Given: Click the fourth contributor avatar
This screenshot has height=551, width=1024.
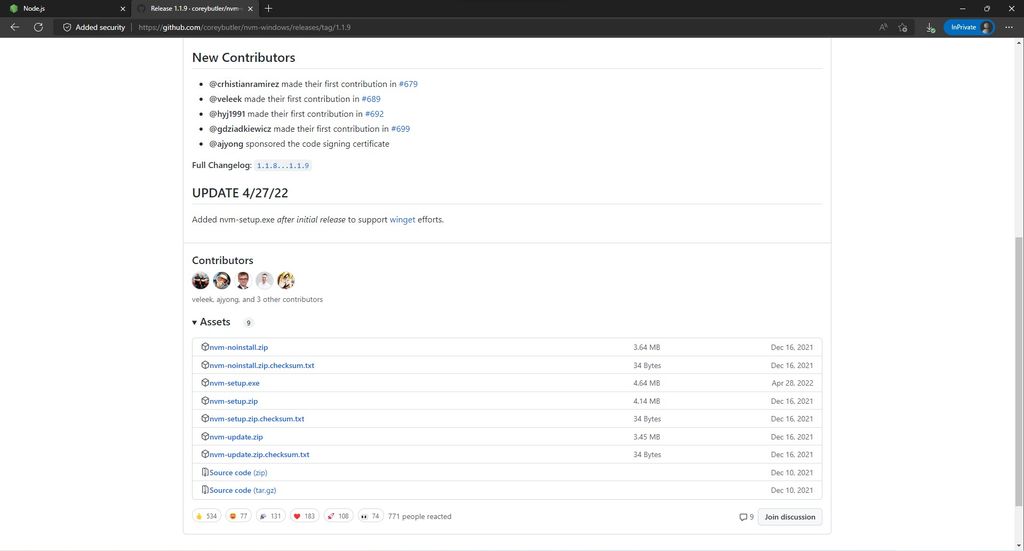Looking at the screenshot, I should pos(264,280).
